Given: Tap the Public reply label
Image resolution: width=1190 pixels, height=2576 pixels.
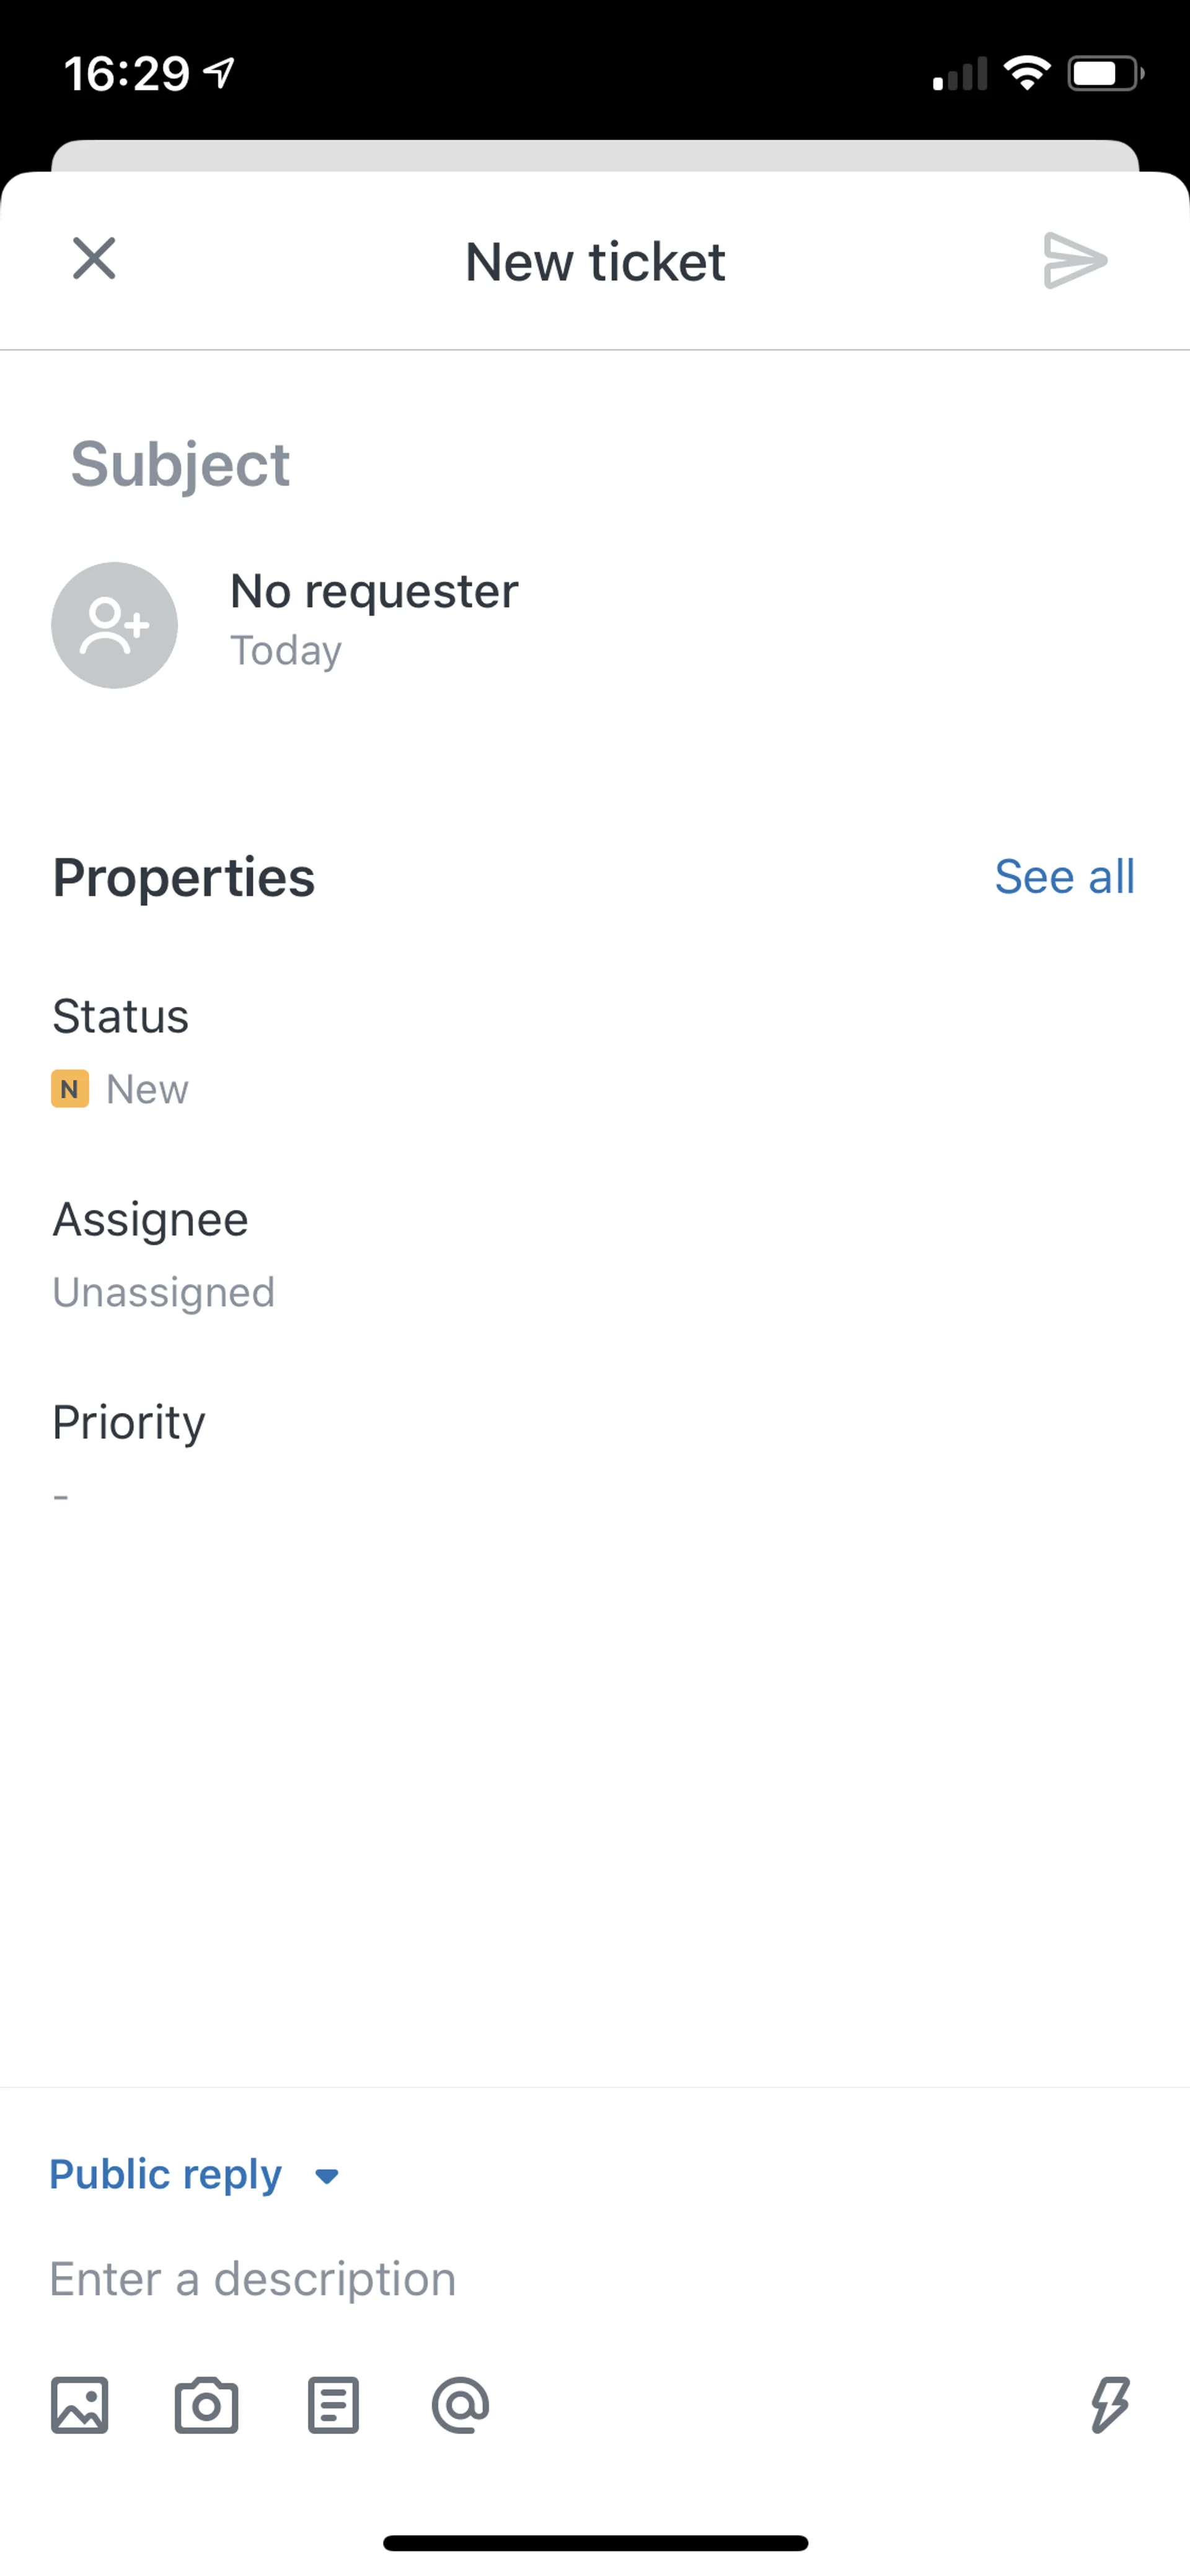Looking at the screenshot, I should (166, 2175).
